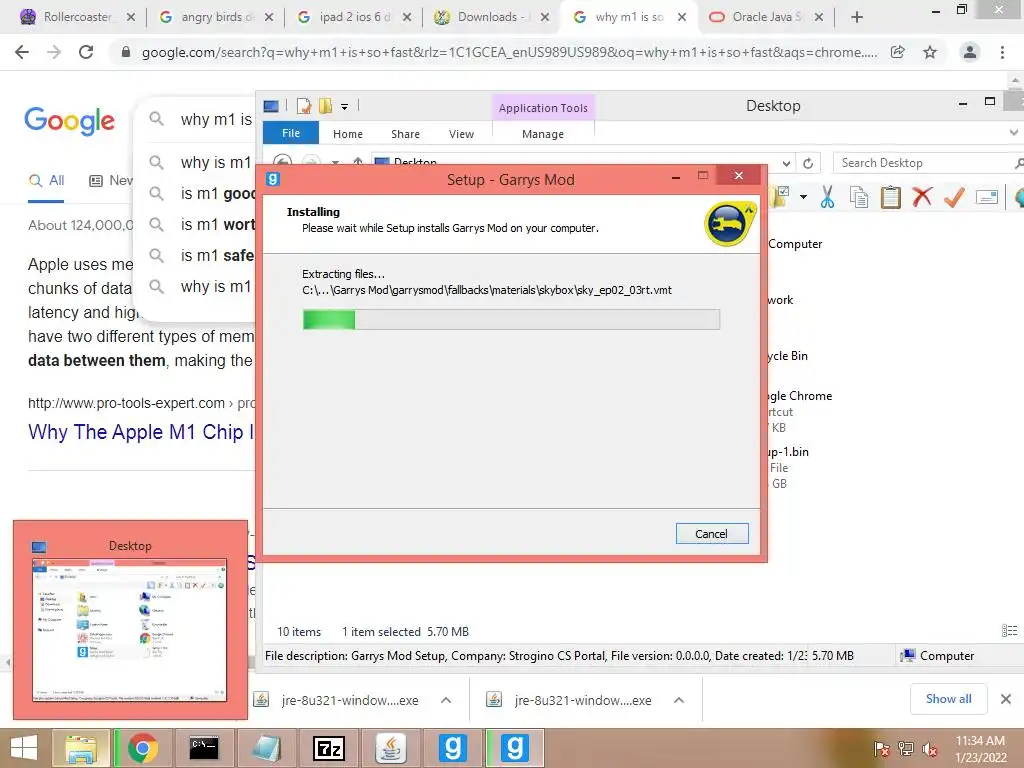Select the All search filter
1024x768 pixels.
point(46,180)
